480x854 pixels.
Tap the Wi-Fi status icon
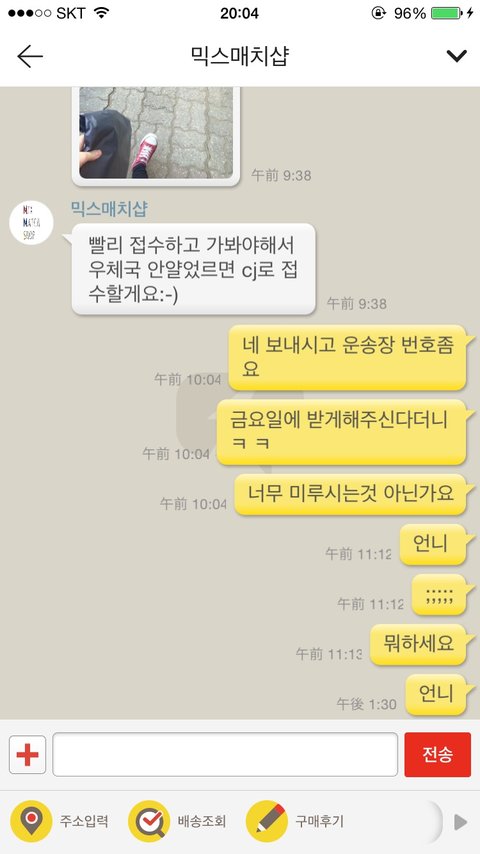coord(101,13)
